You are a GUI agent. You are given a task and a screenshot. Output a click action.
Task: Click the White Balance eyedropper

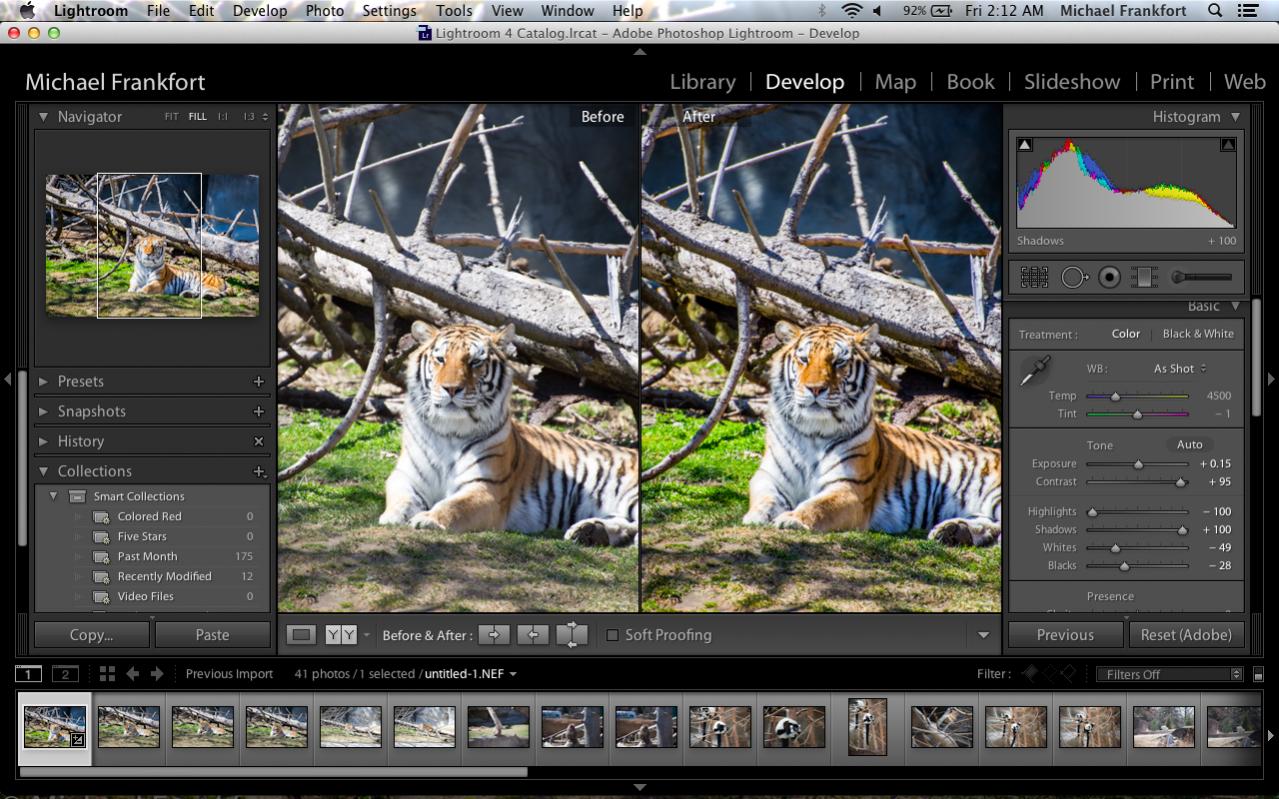1034,371
